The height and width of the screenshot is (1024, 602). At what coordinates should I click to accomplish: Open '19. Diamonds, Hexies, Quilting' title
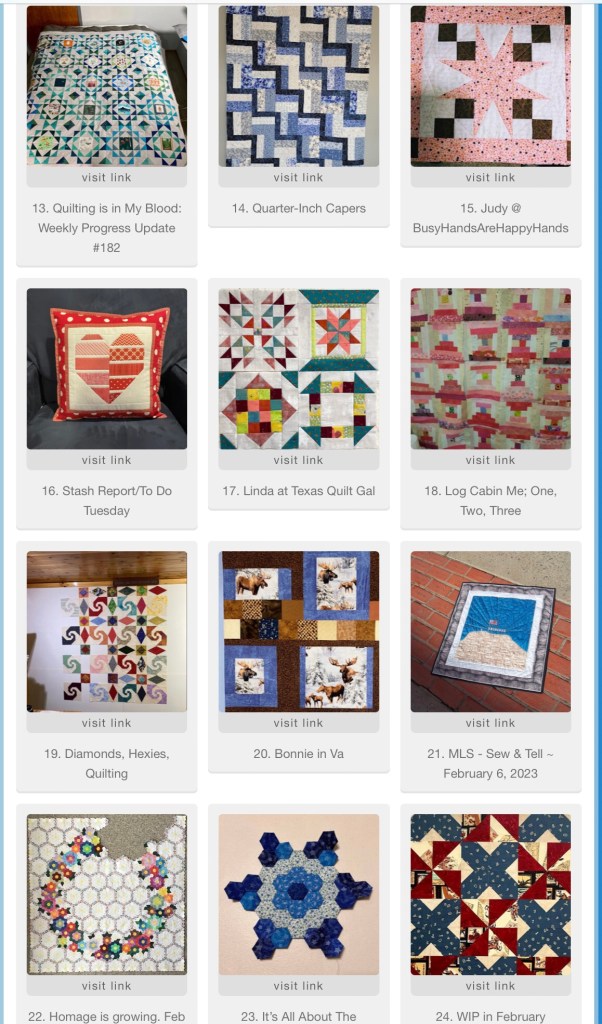coord(106,763)
